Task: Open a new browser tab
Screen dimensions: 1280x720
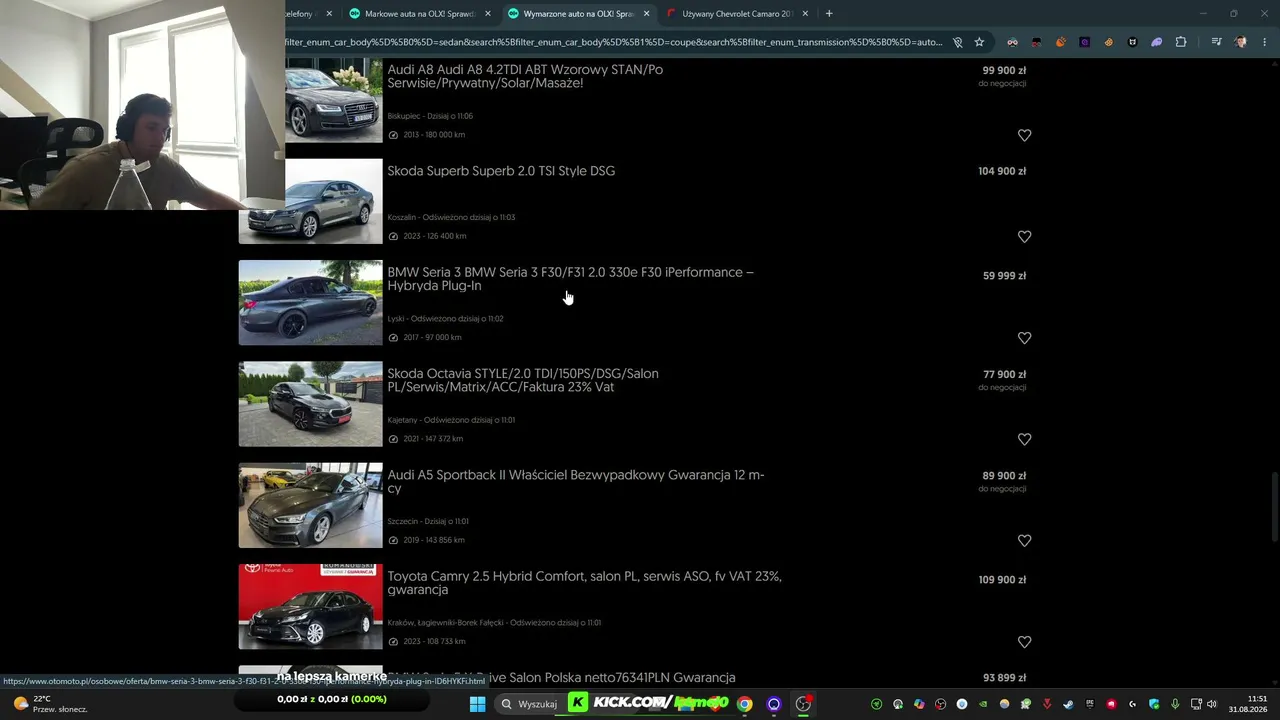Action: tap(829, 14)
